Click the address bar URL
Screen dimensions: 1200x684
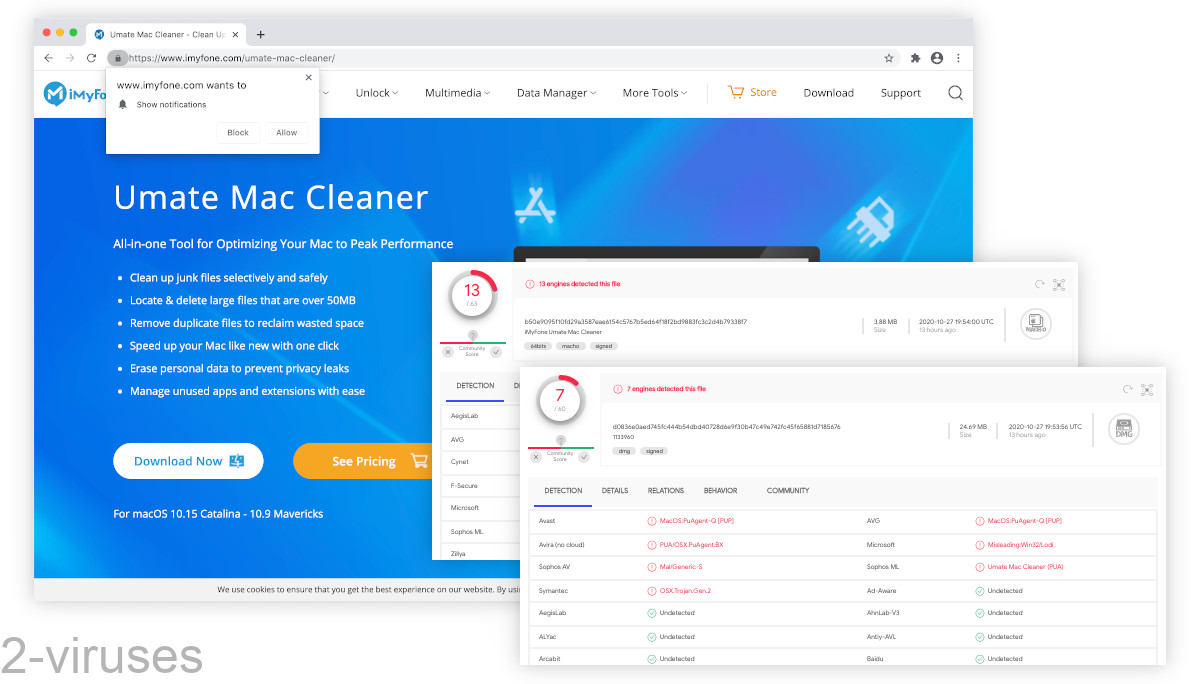[x=232, y=58]
